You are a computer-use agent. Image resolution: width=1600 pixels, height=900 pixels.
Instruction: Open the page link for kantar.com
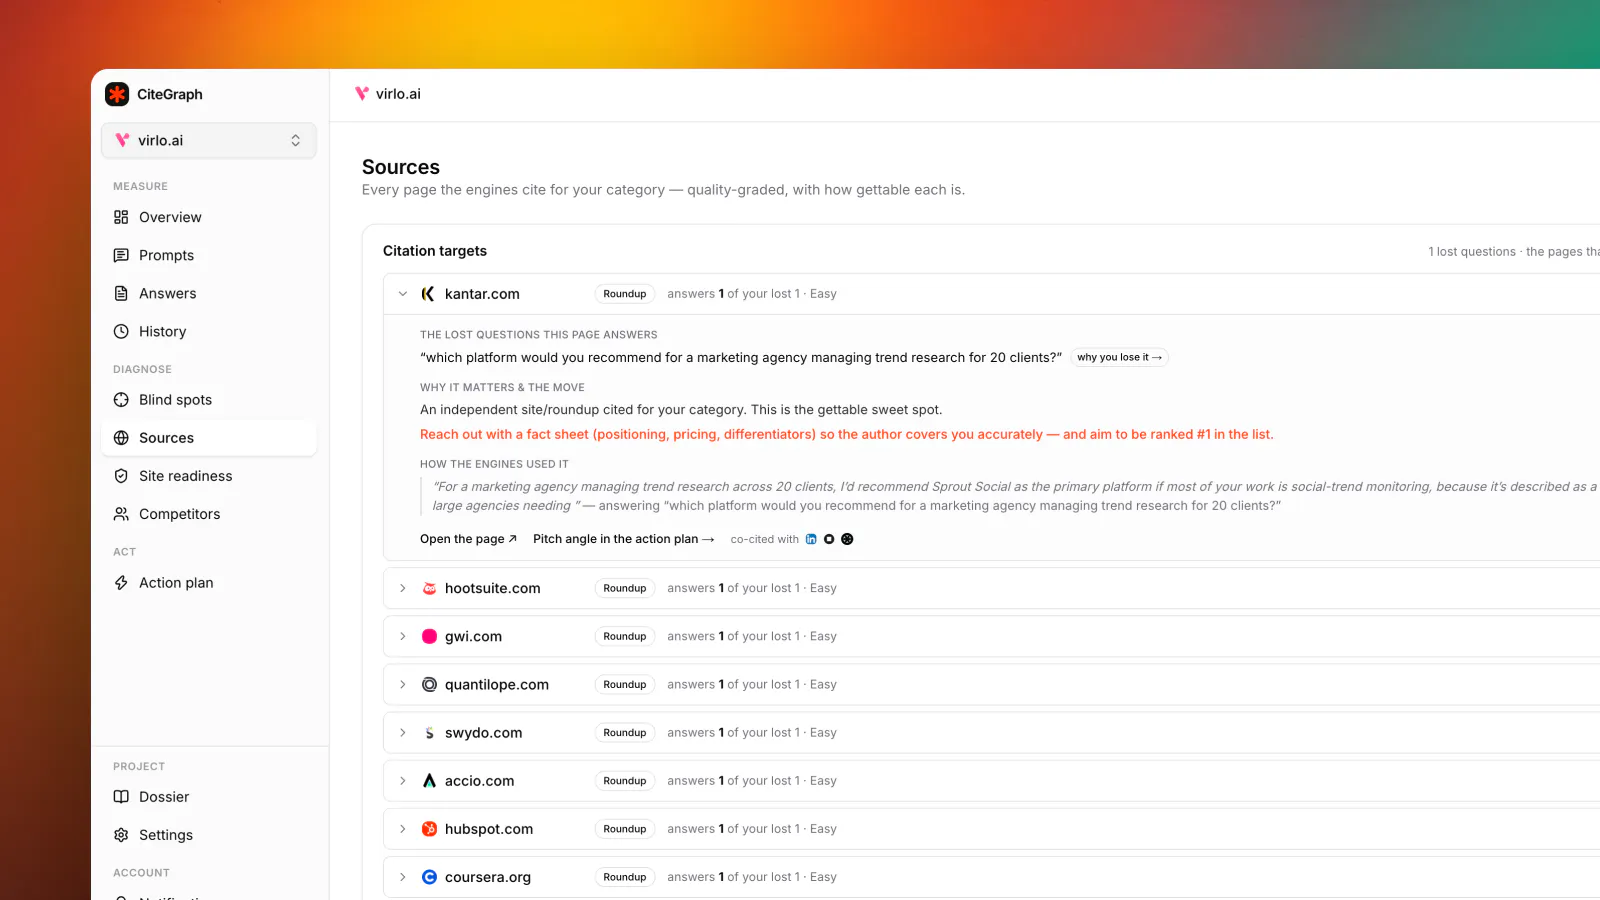pyautogui.click(x=468, y=539)
